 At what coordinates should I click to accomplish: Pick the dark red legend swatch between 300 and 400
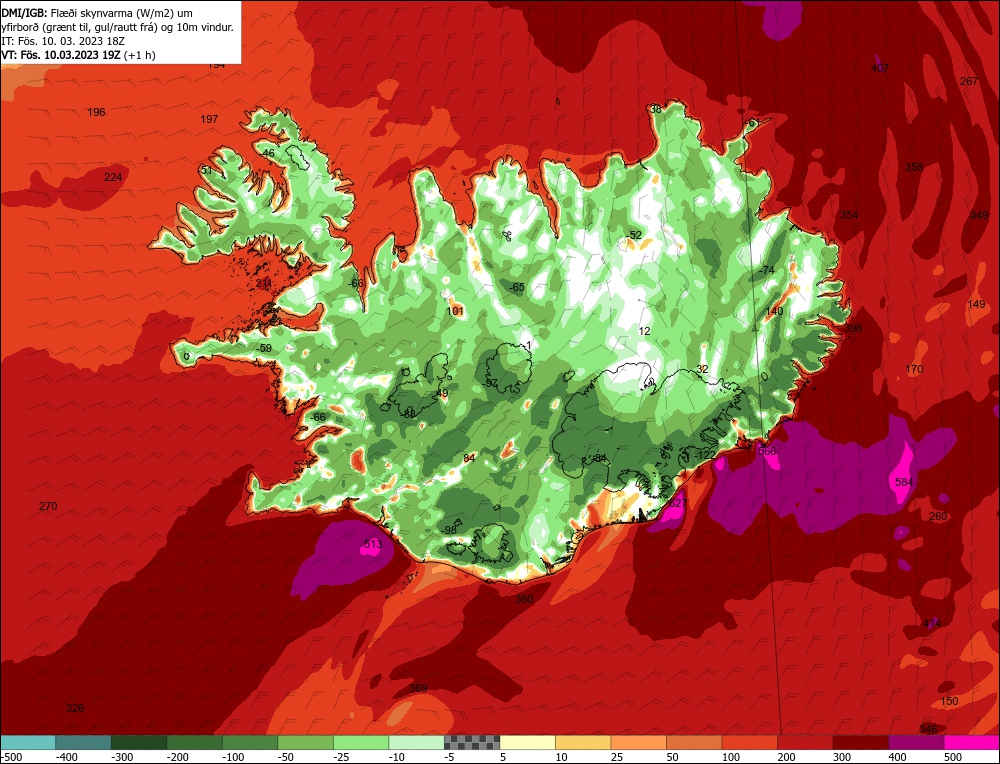coord(860,742)
